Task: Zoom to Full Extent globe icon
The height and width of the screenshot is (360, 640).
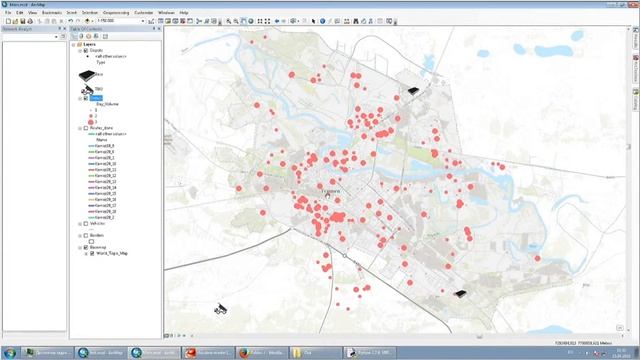Action: (x=251, y=21)
